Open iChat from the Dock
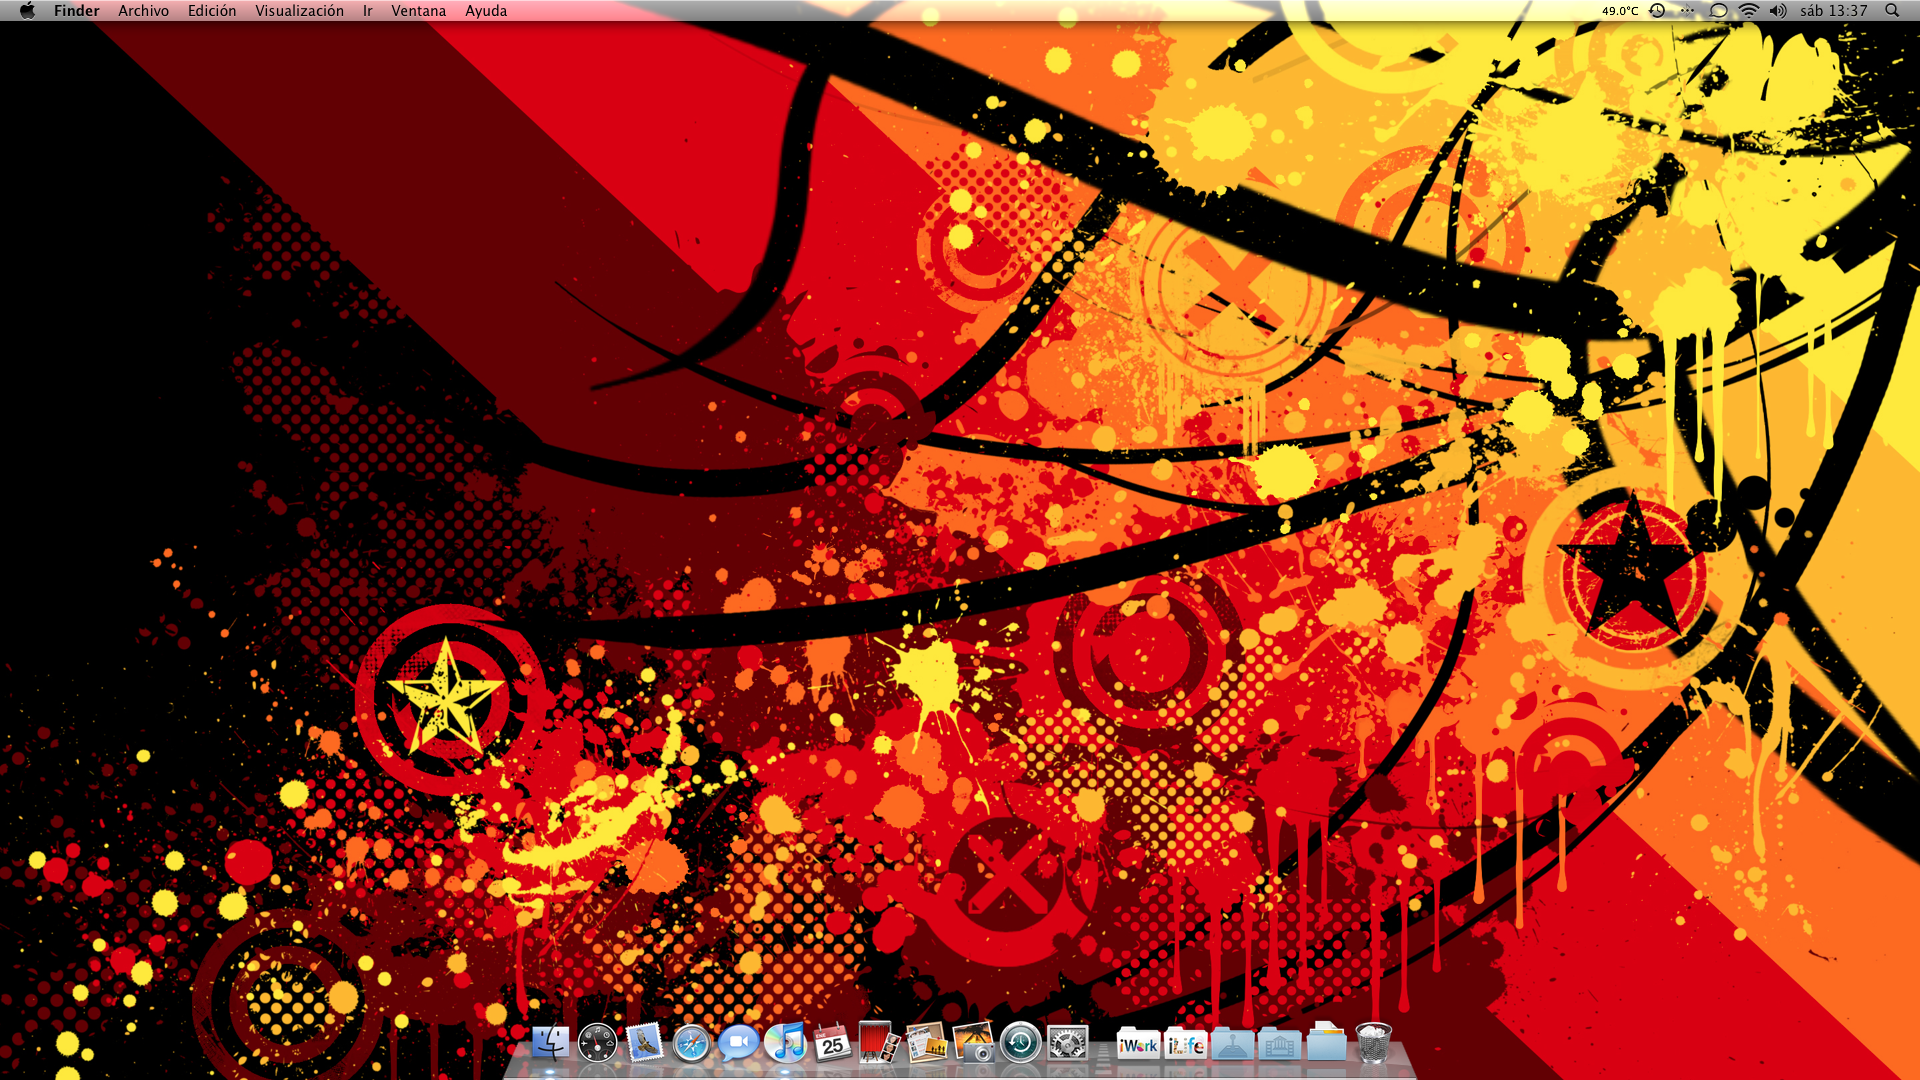 [x=738, y=1043]
